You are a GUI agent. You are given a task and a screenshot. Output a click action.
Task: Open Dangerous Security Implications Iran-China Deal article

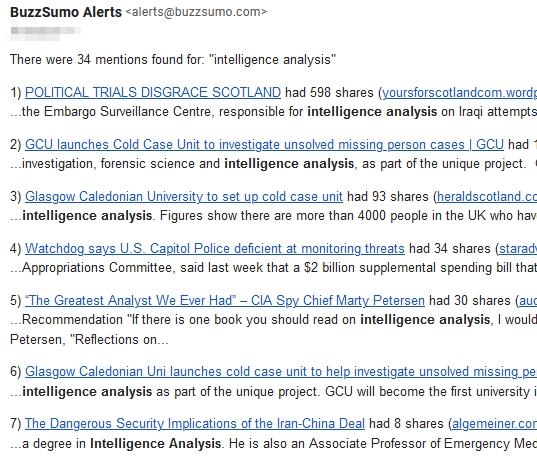click(195, 424)
